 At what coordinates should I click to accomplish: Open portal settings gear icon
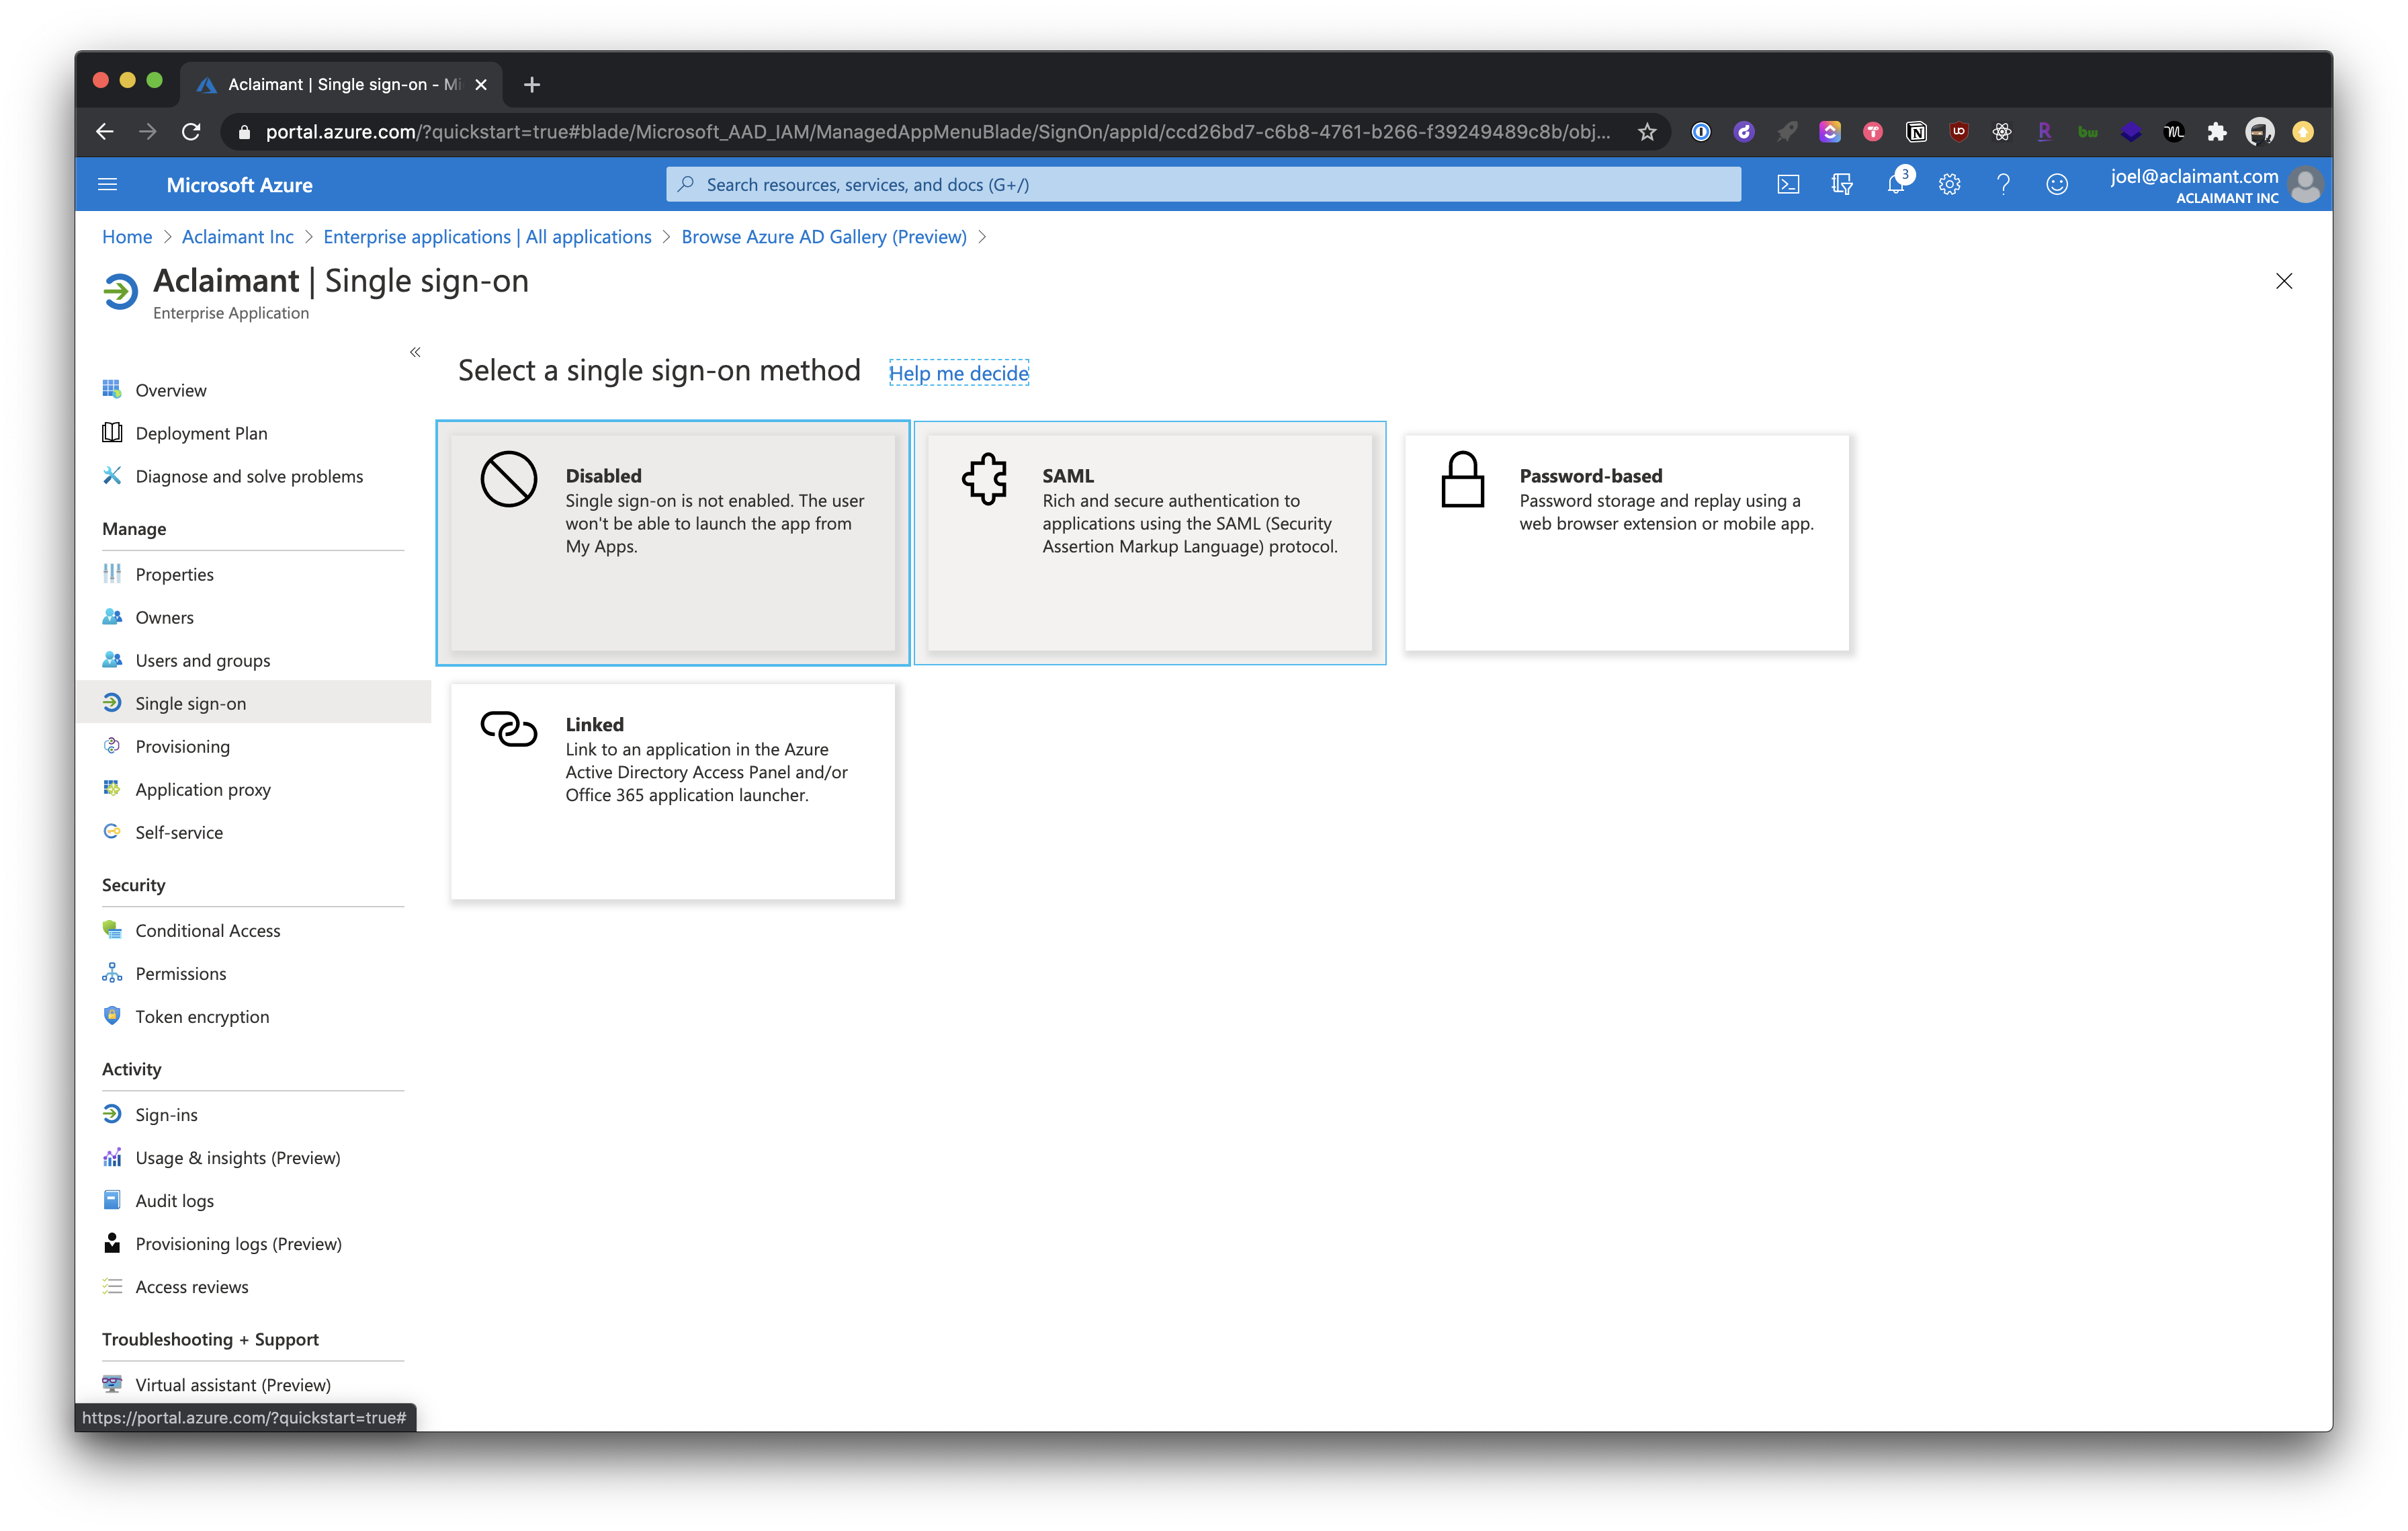1949,185
